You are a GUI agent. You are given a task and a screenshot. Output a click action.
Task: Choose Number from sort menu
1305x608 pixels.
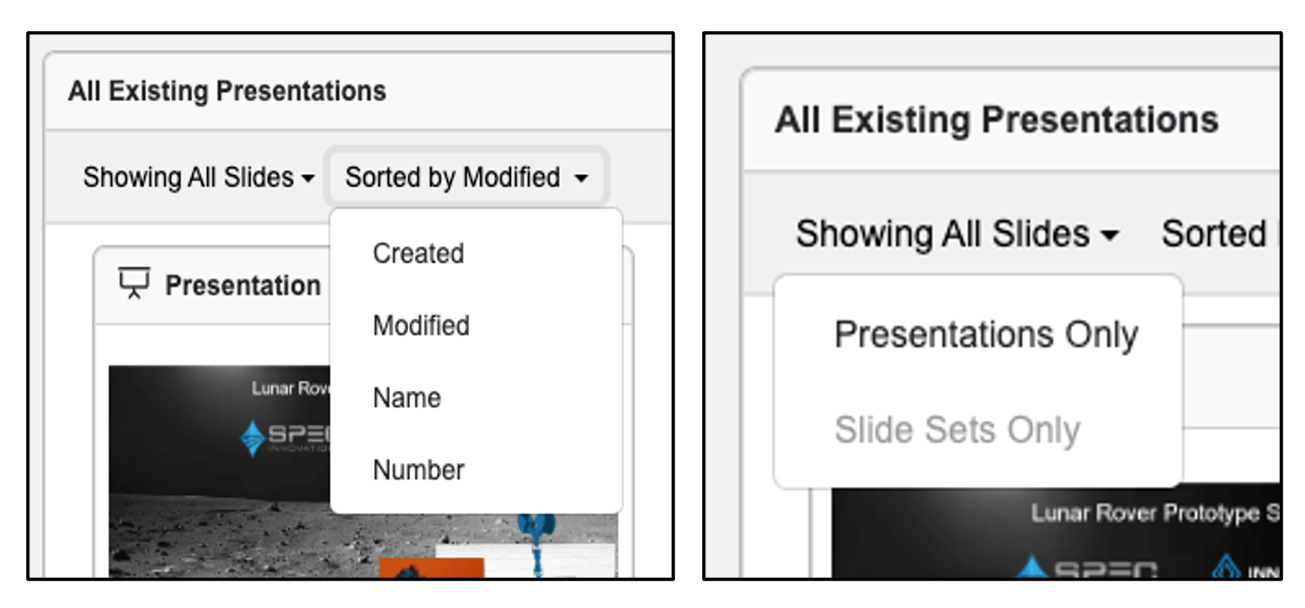[418, 470]
